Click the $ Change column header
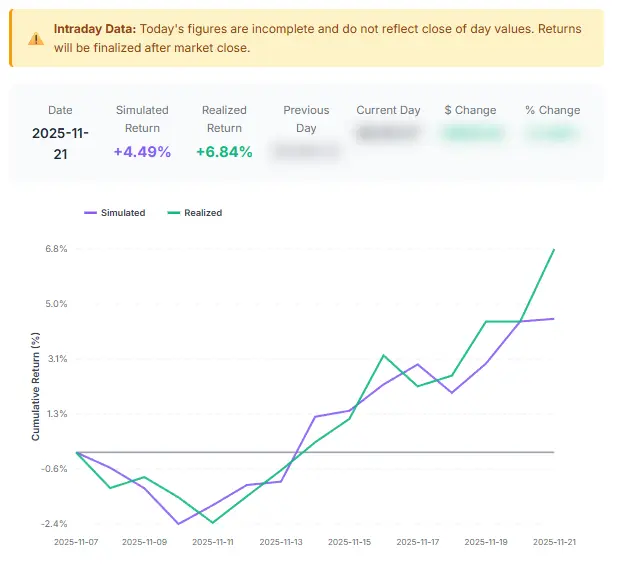The width and height of the screenshot is (619, 581). [x=471, y=110]
